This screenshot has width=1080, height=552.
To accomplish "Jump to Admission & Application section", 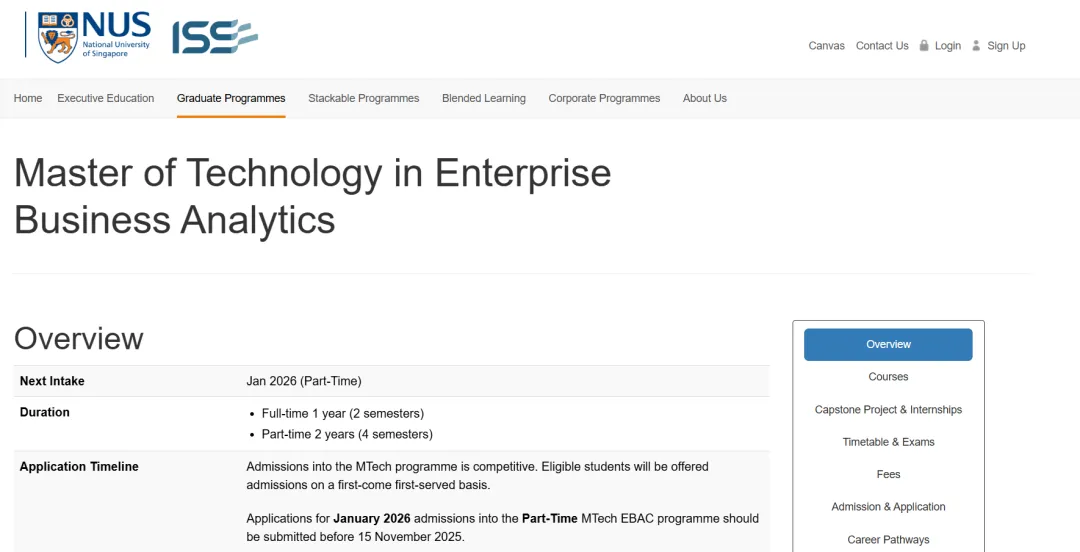I will (x=888, y=507).
